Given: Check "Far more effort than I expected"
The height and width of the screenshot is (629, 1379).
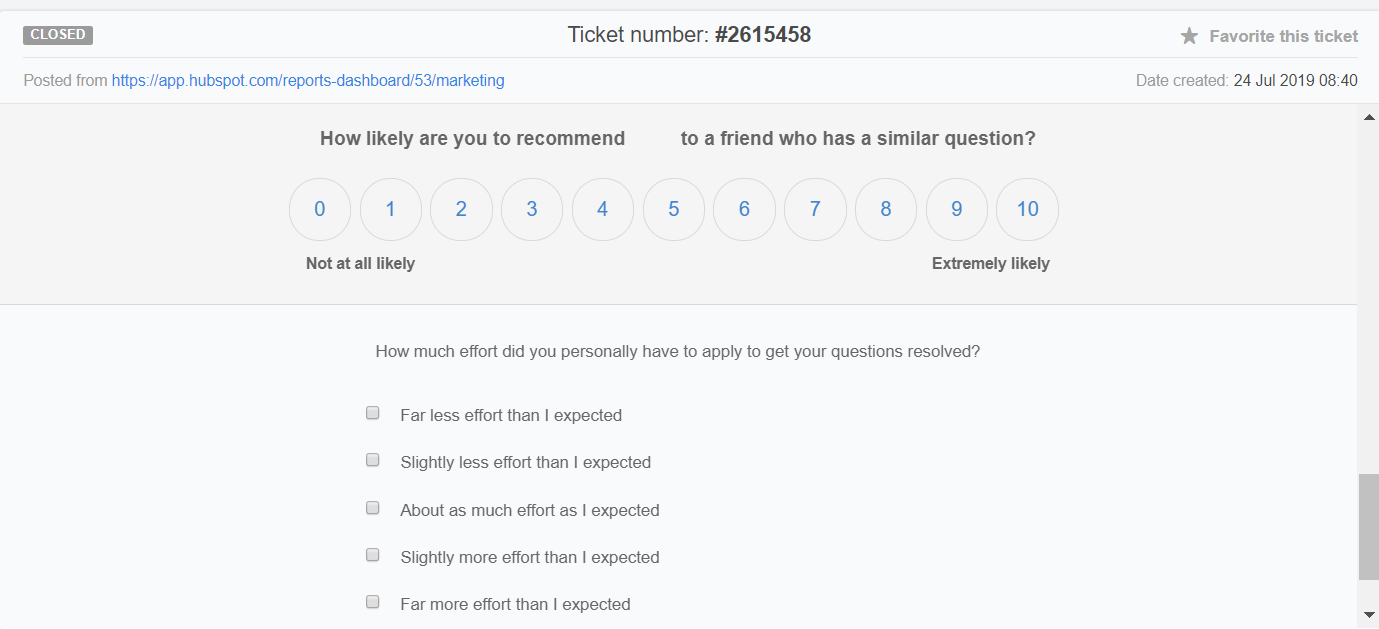Looking at the screenshot, I should (x=373, y=602).
